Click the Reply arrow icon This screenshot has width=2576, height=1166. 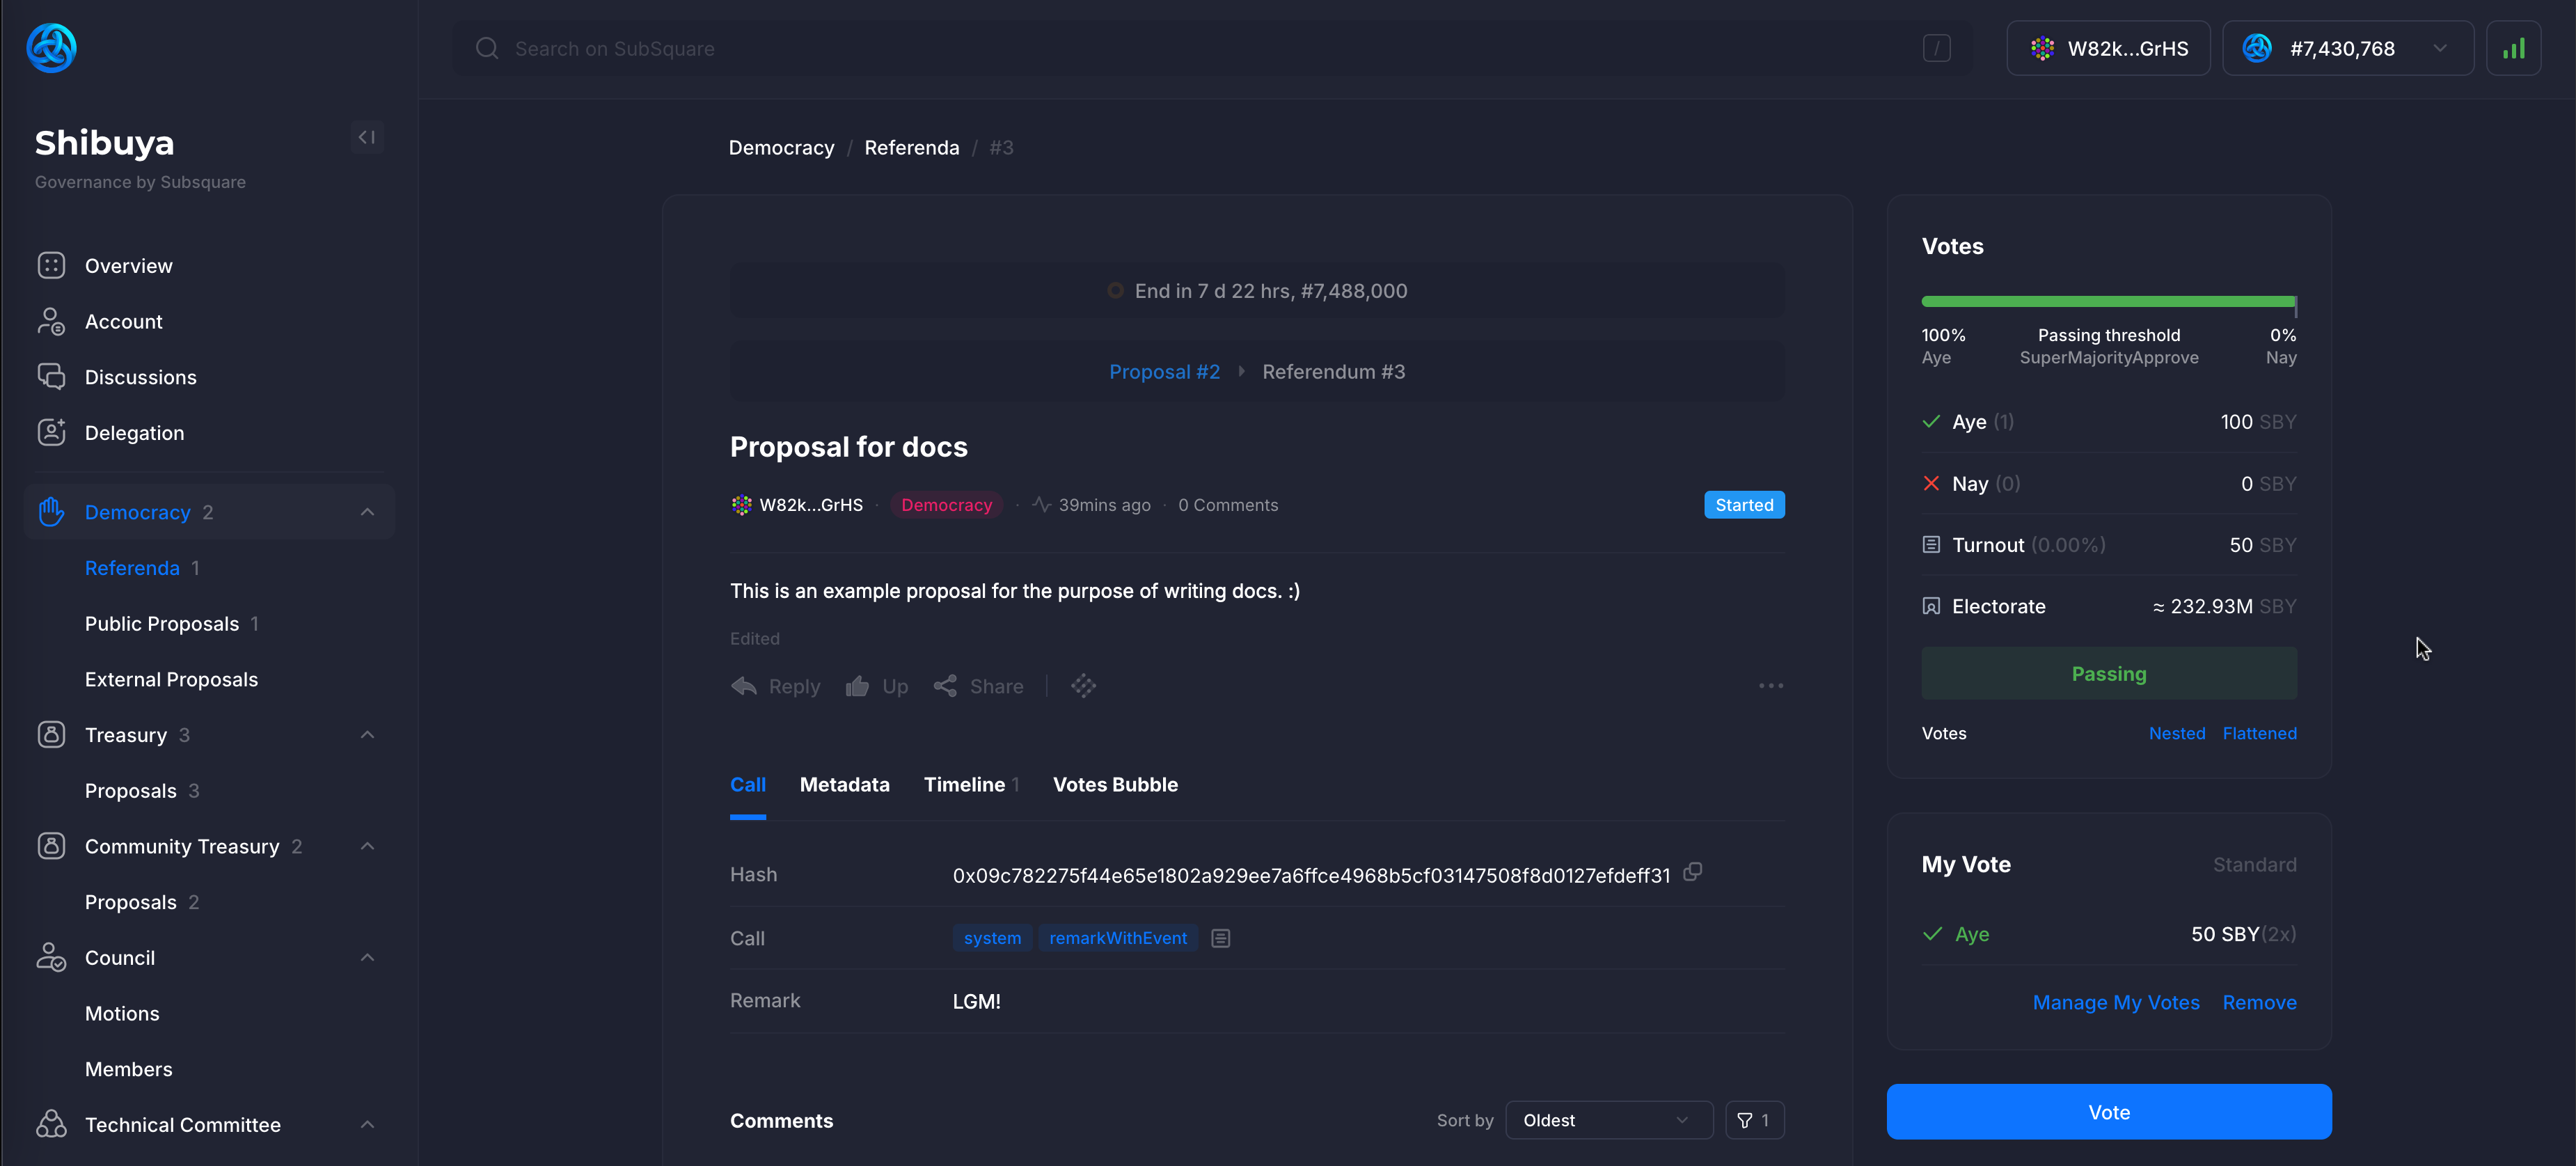[744, 686]
